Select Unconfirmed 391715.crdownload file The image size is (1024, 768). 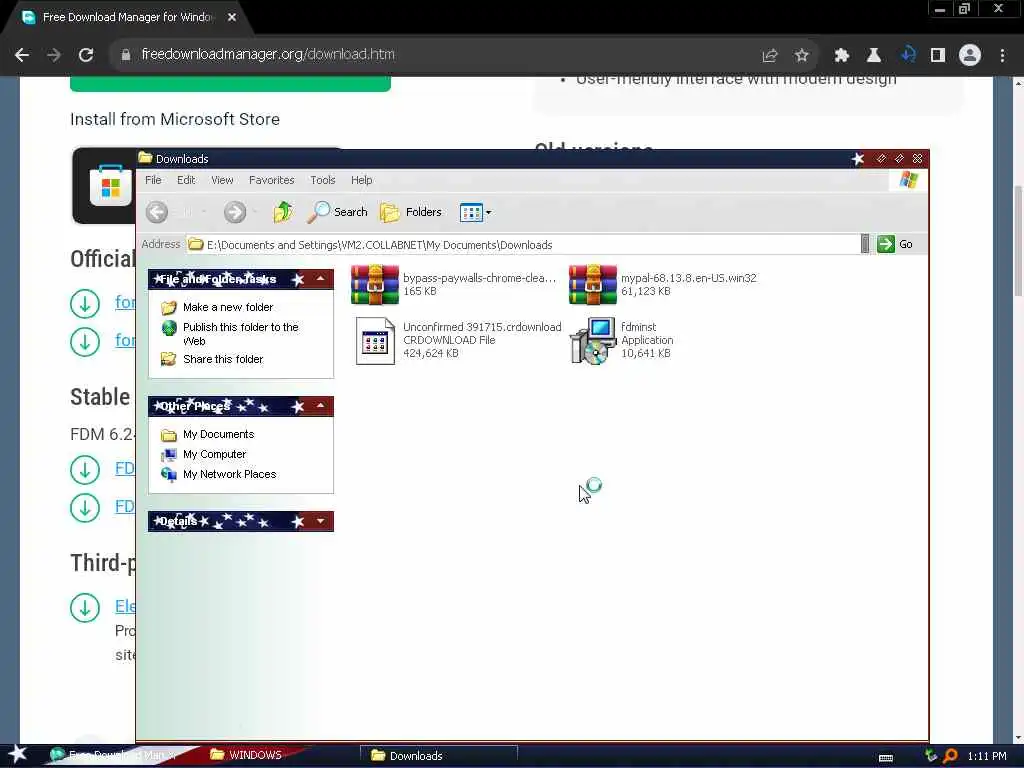457,340
